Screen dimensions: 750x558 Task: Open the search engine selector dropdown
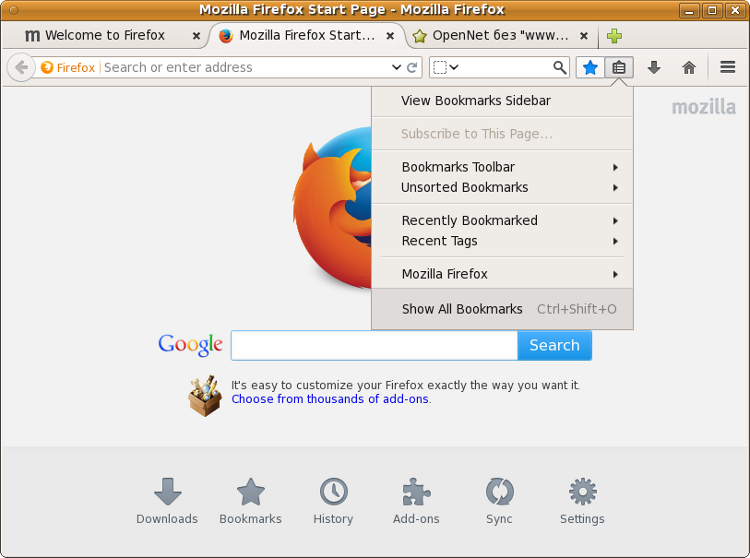(445, 67)
